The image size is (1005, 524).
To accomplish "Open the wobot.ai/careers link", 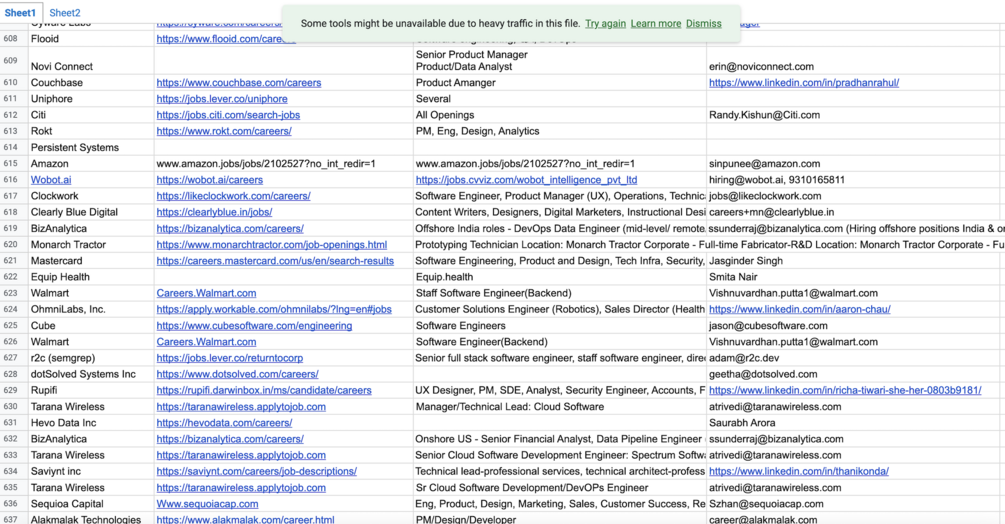I will (210, 180).
